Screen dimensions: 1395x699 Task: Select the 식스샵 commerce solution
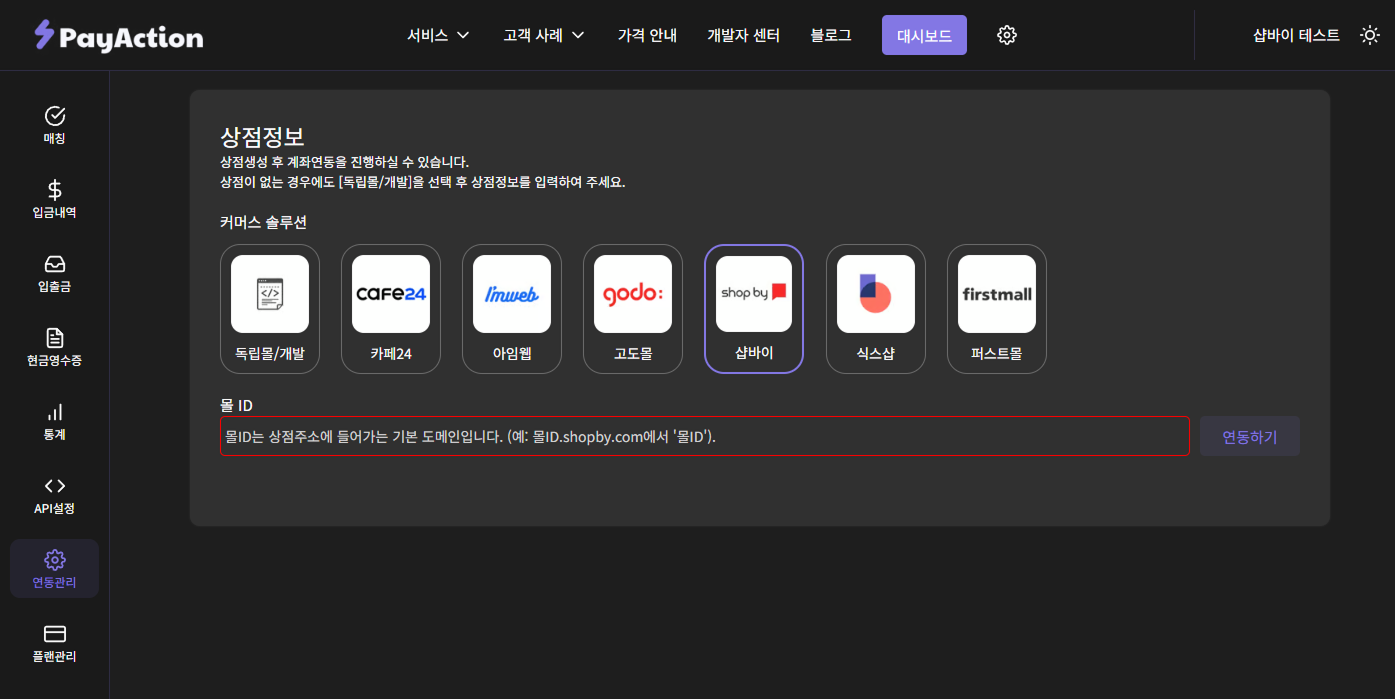(x=876, y=309)
